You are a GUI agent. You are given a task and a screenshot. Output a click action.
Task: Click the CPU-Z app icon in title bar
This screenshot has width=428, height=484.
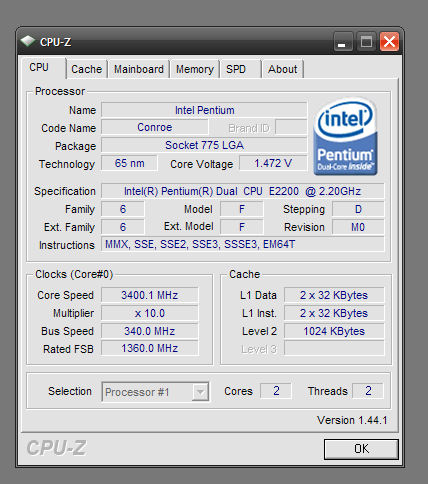(x=28, y=42)
